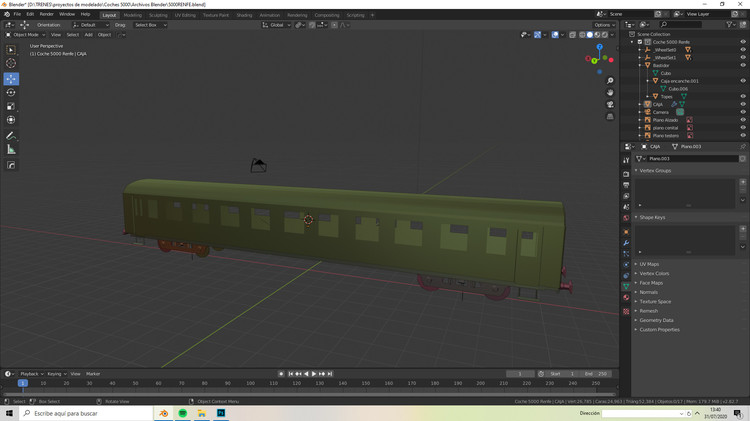Launch Blender from the Windows taskbar

[164, 413]
